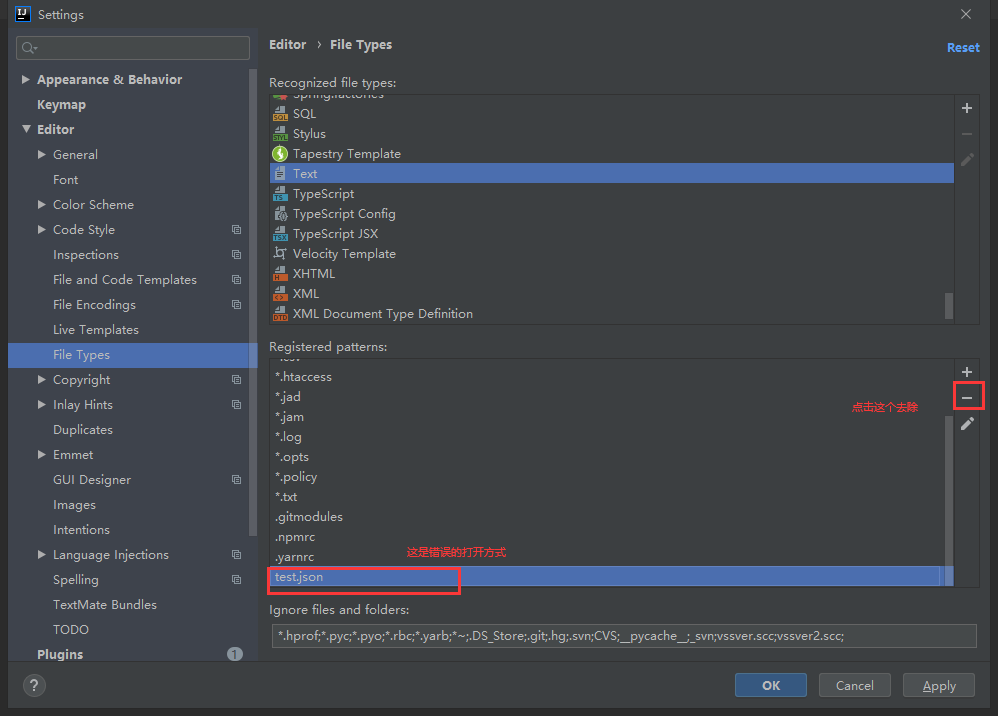The height and width of the screenshot is (716, 998).
Task: Click the IntelliJ logo in title bar
Action: coord(22,14)
